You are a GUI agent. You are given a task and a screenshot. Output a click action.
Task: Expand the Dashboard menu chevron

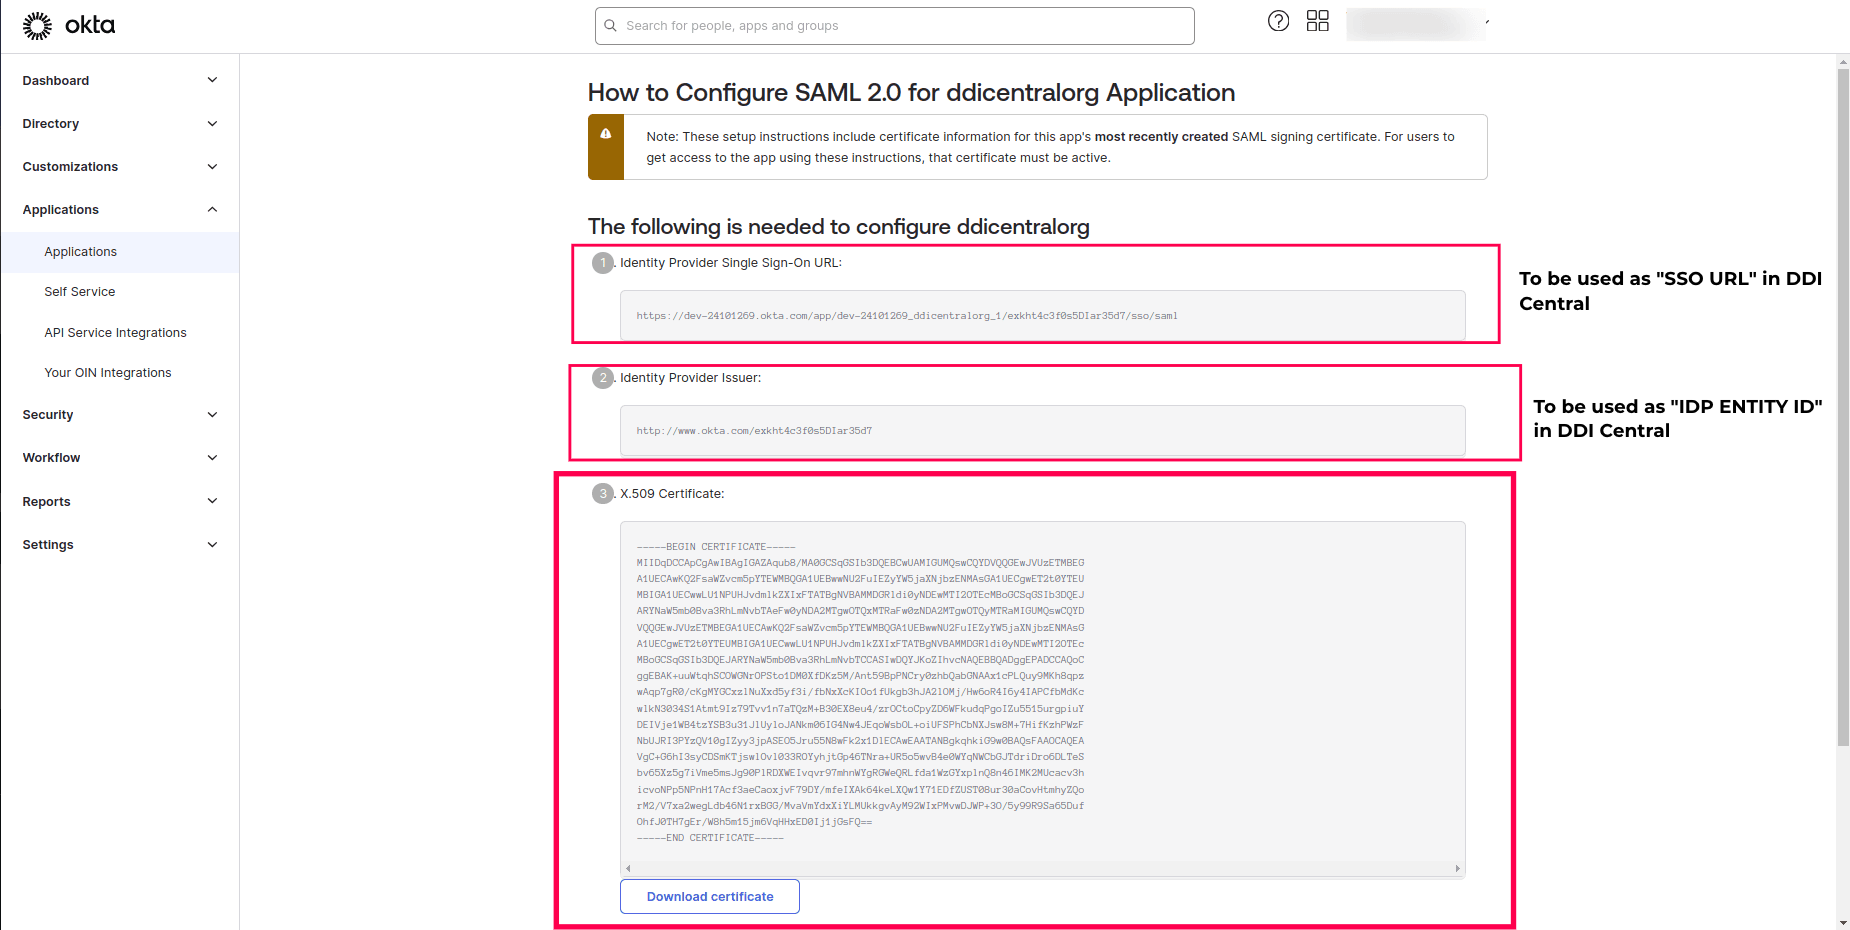point(212,80)
